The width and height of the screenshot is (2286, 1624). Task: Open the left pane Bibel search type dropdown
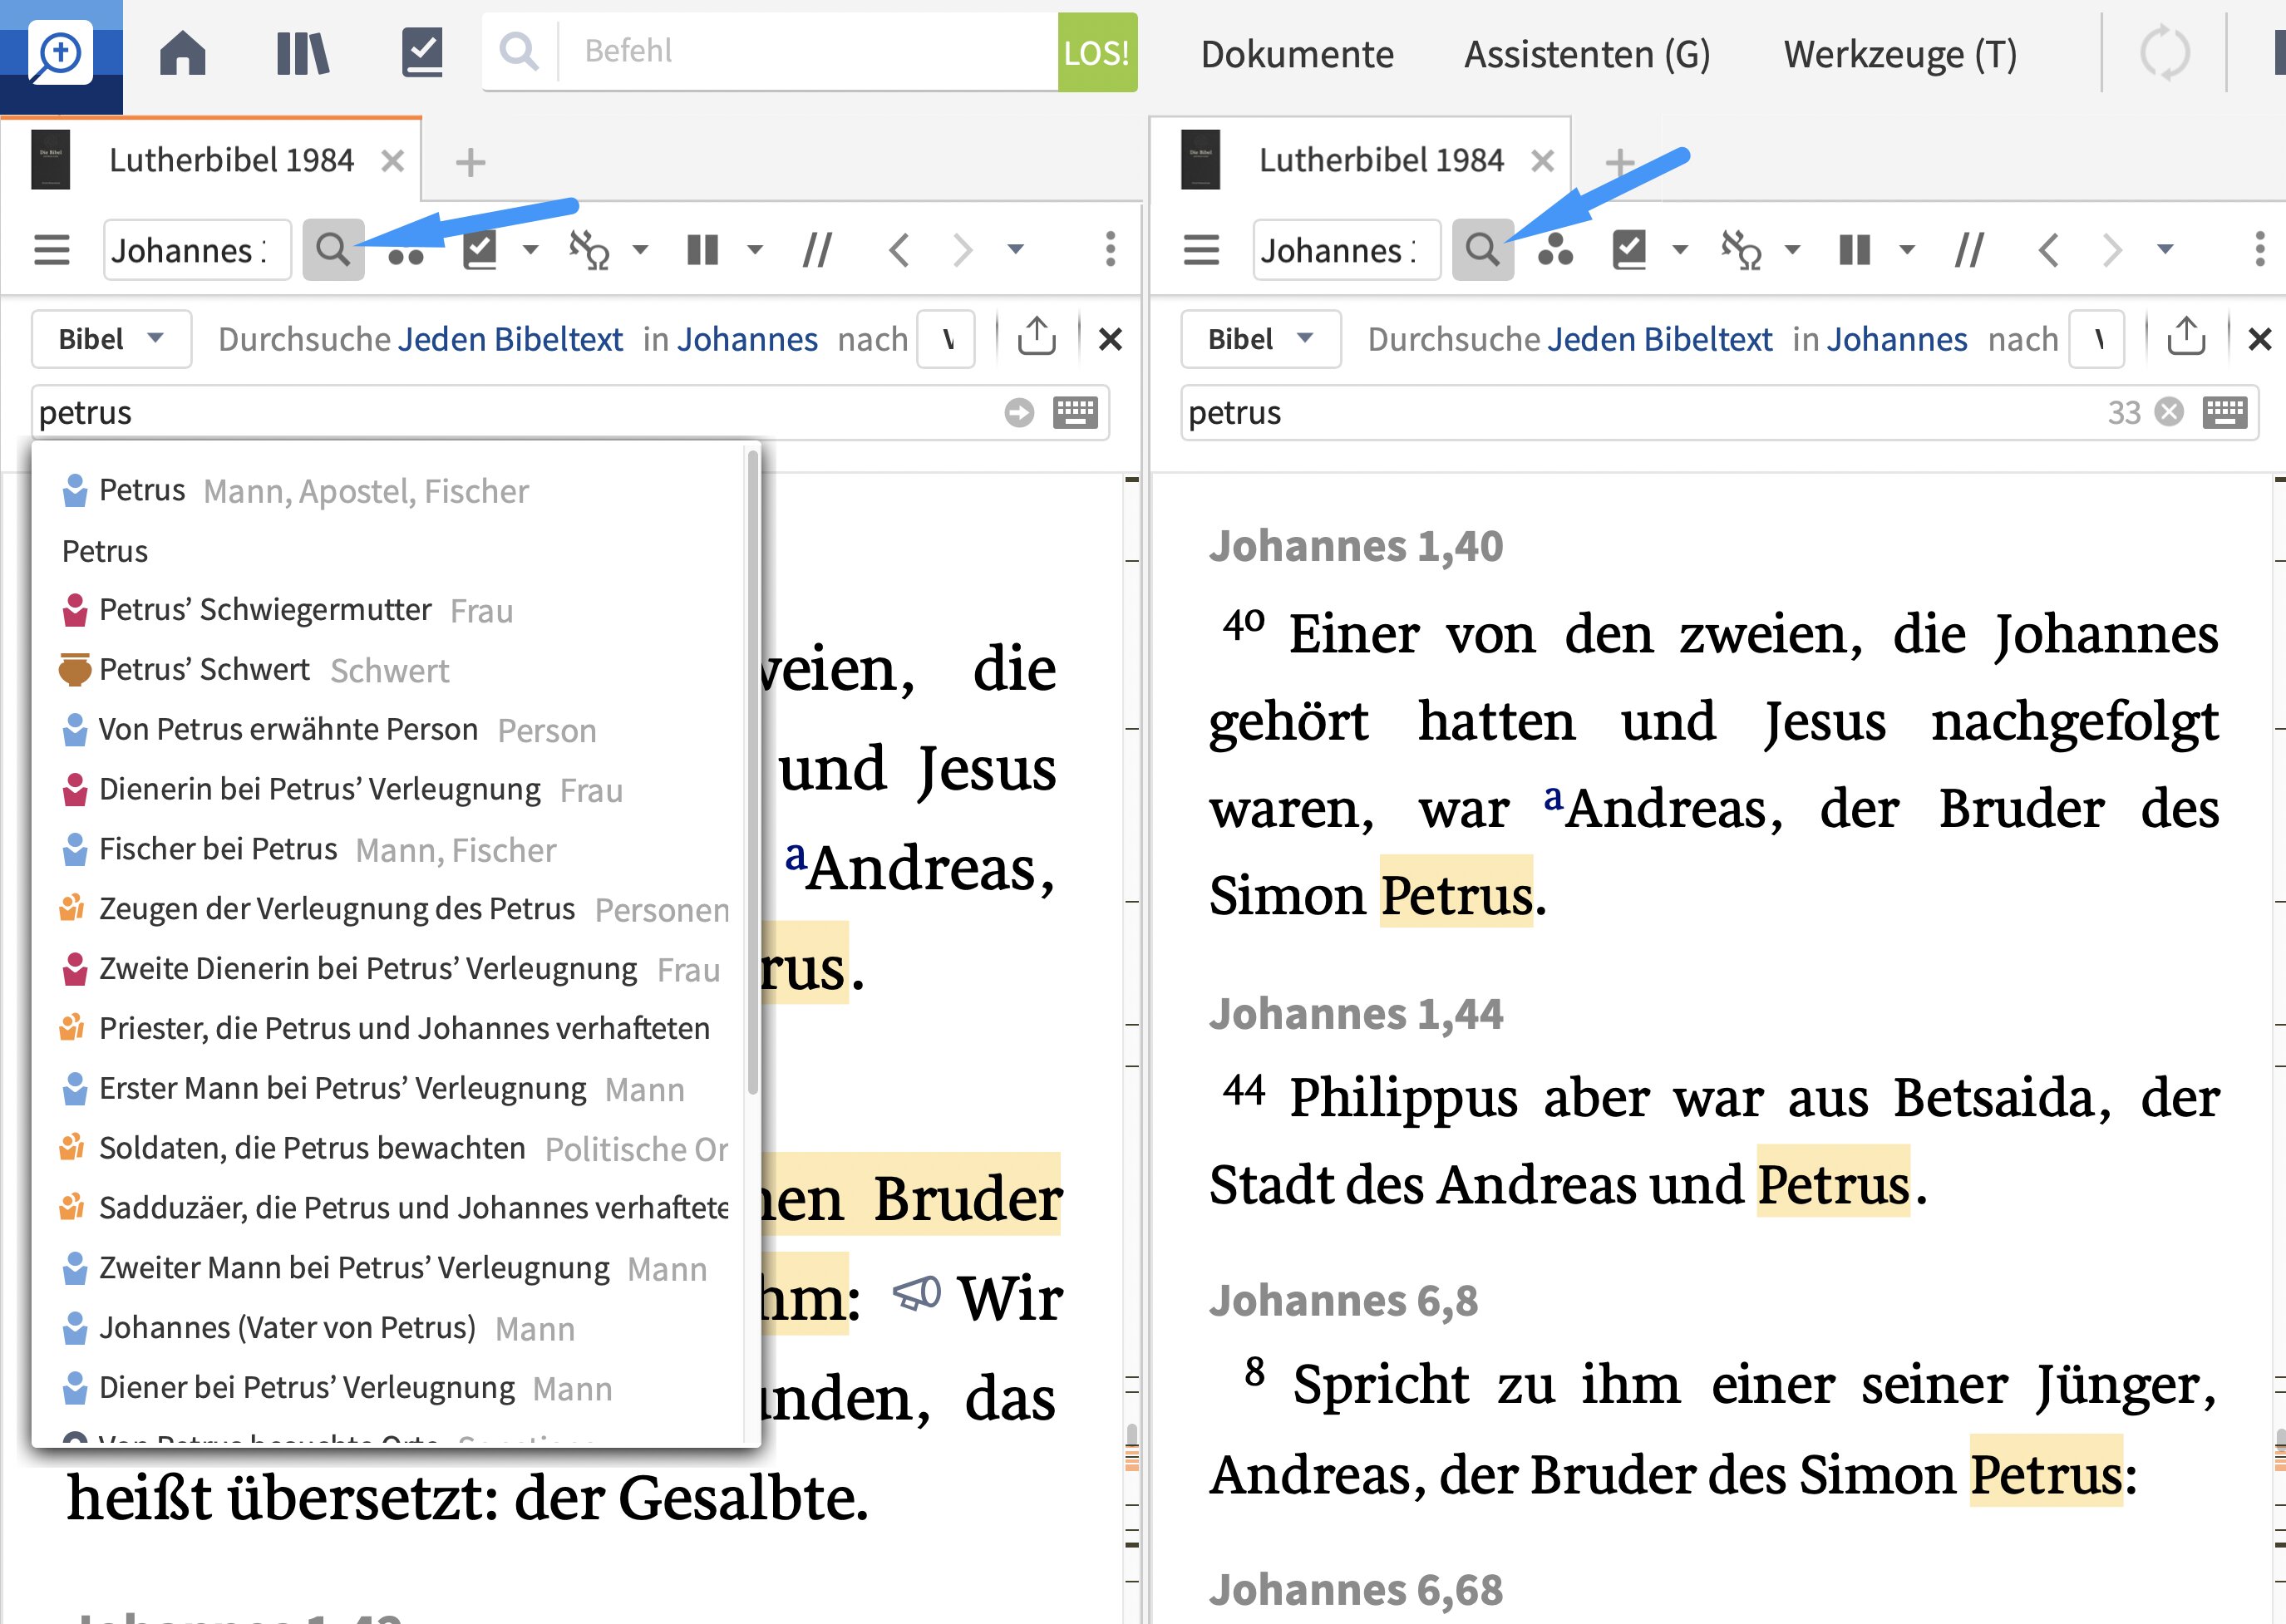[x=111, y=339]
